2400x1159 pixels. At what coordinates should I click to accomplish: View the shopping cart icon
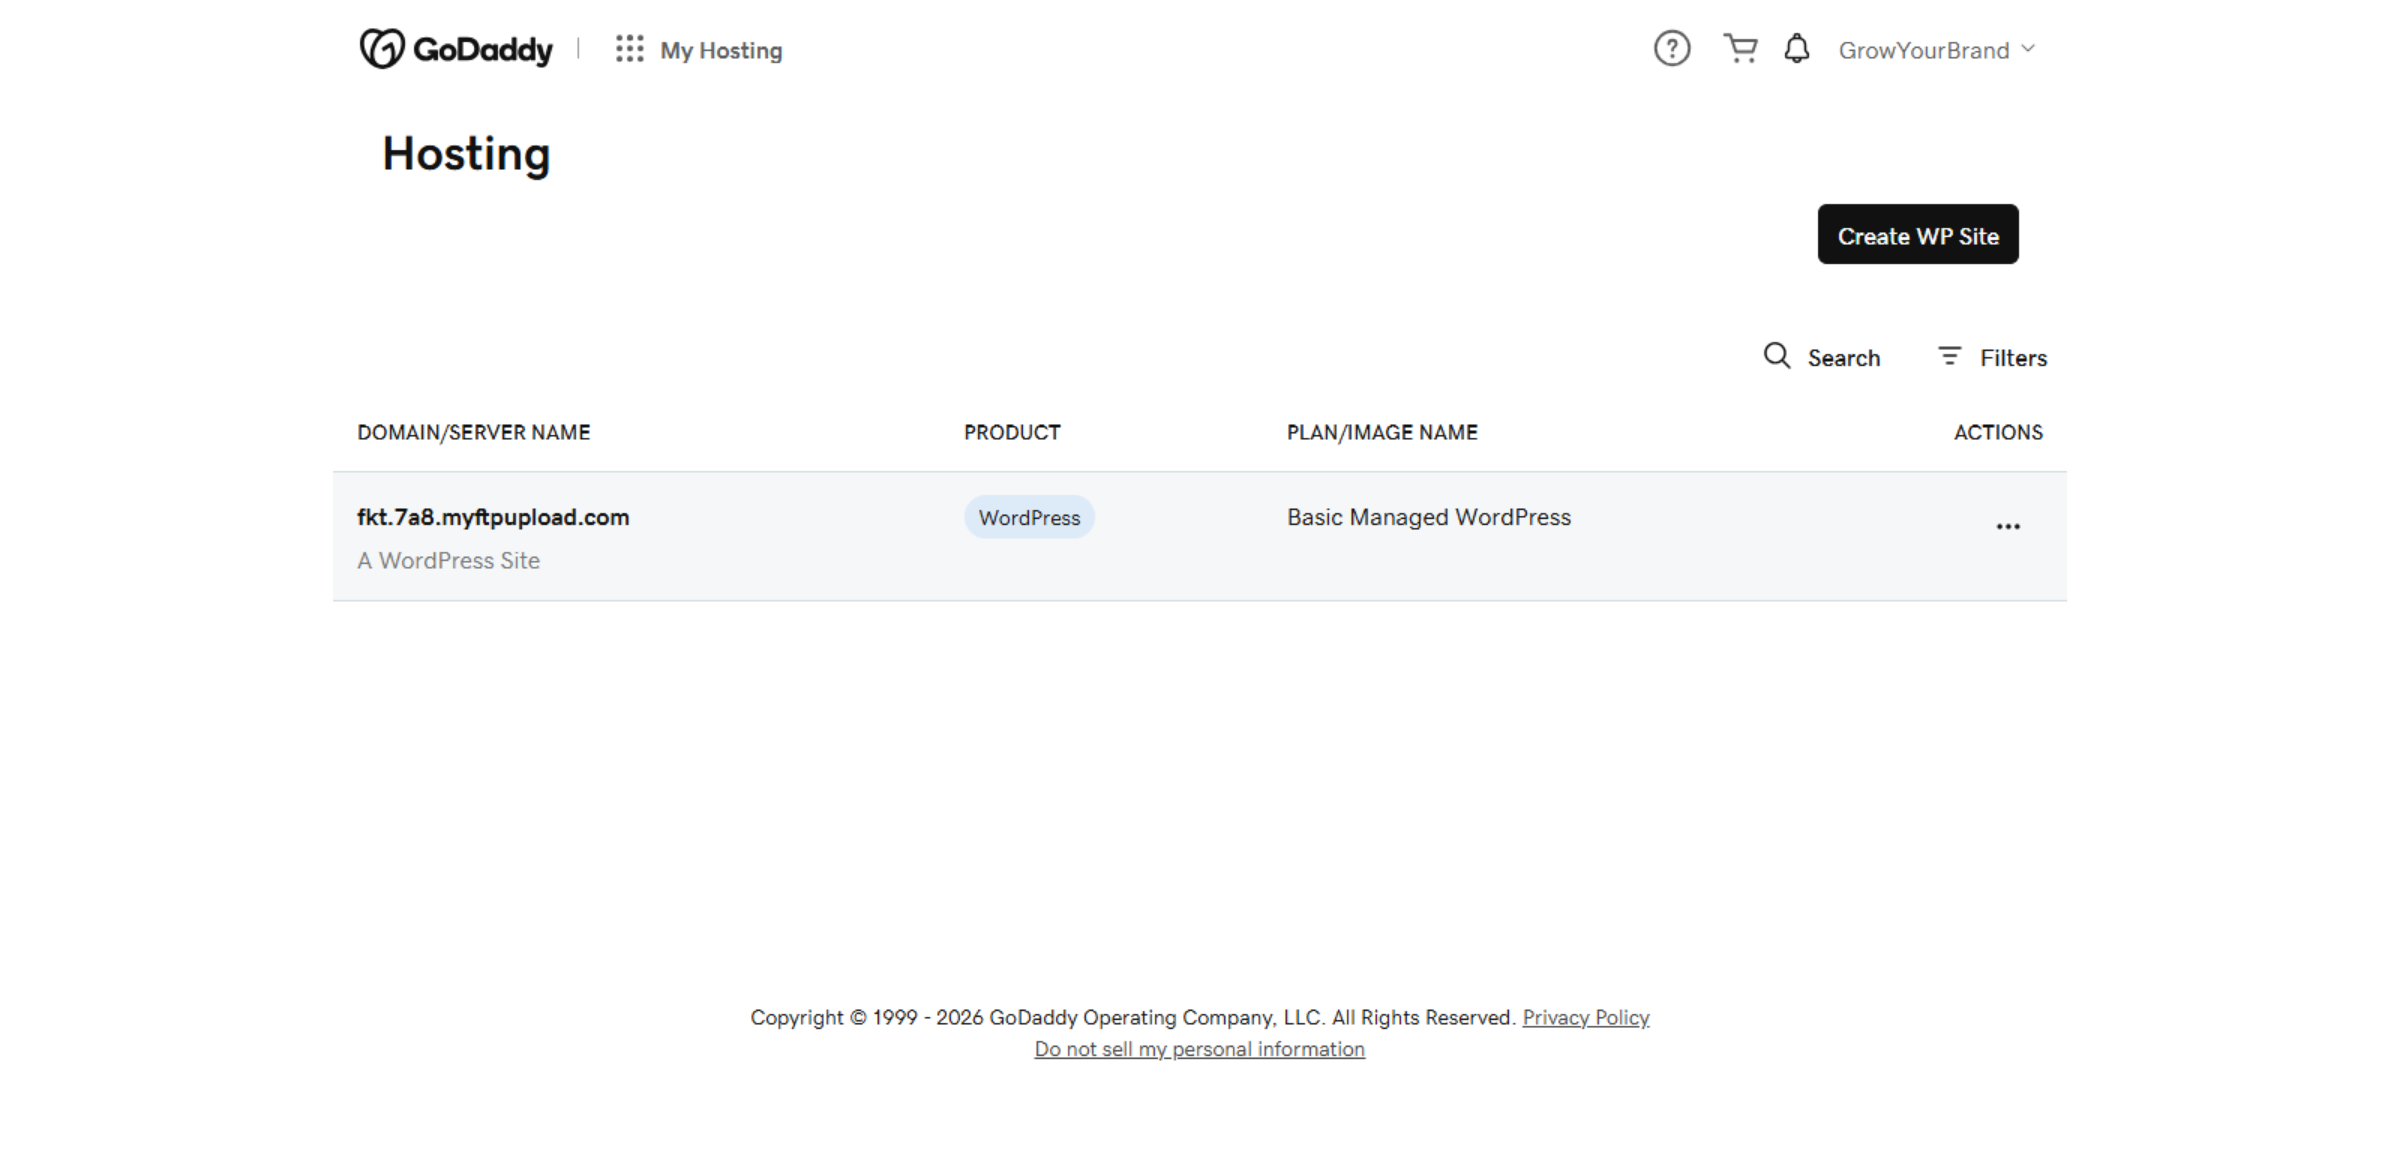pos(1740,48)
